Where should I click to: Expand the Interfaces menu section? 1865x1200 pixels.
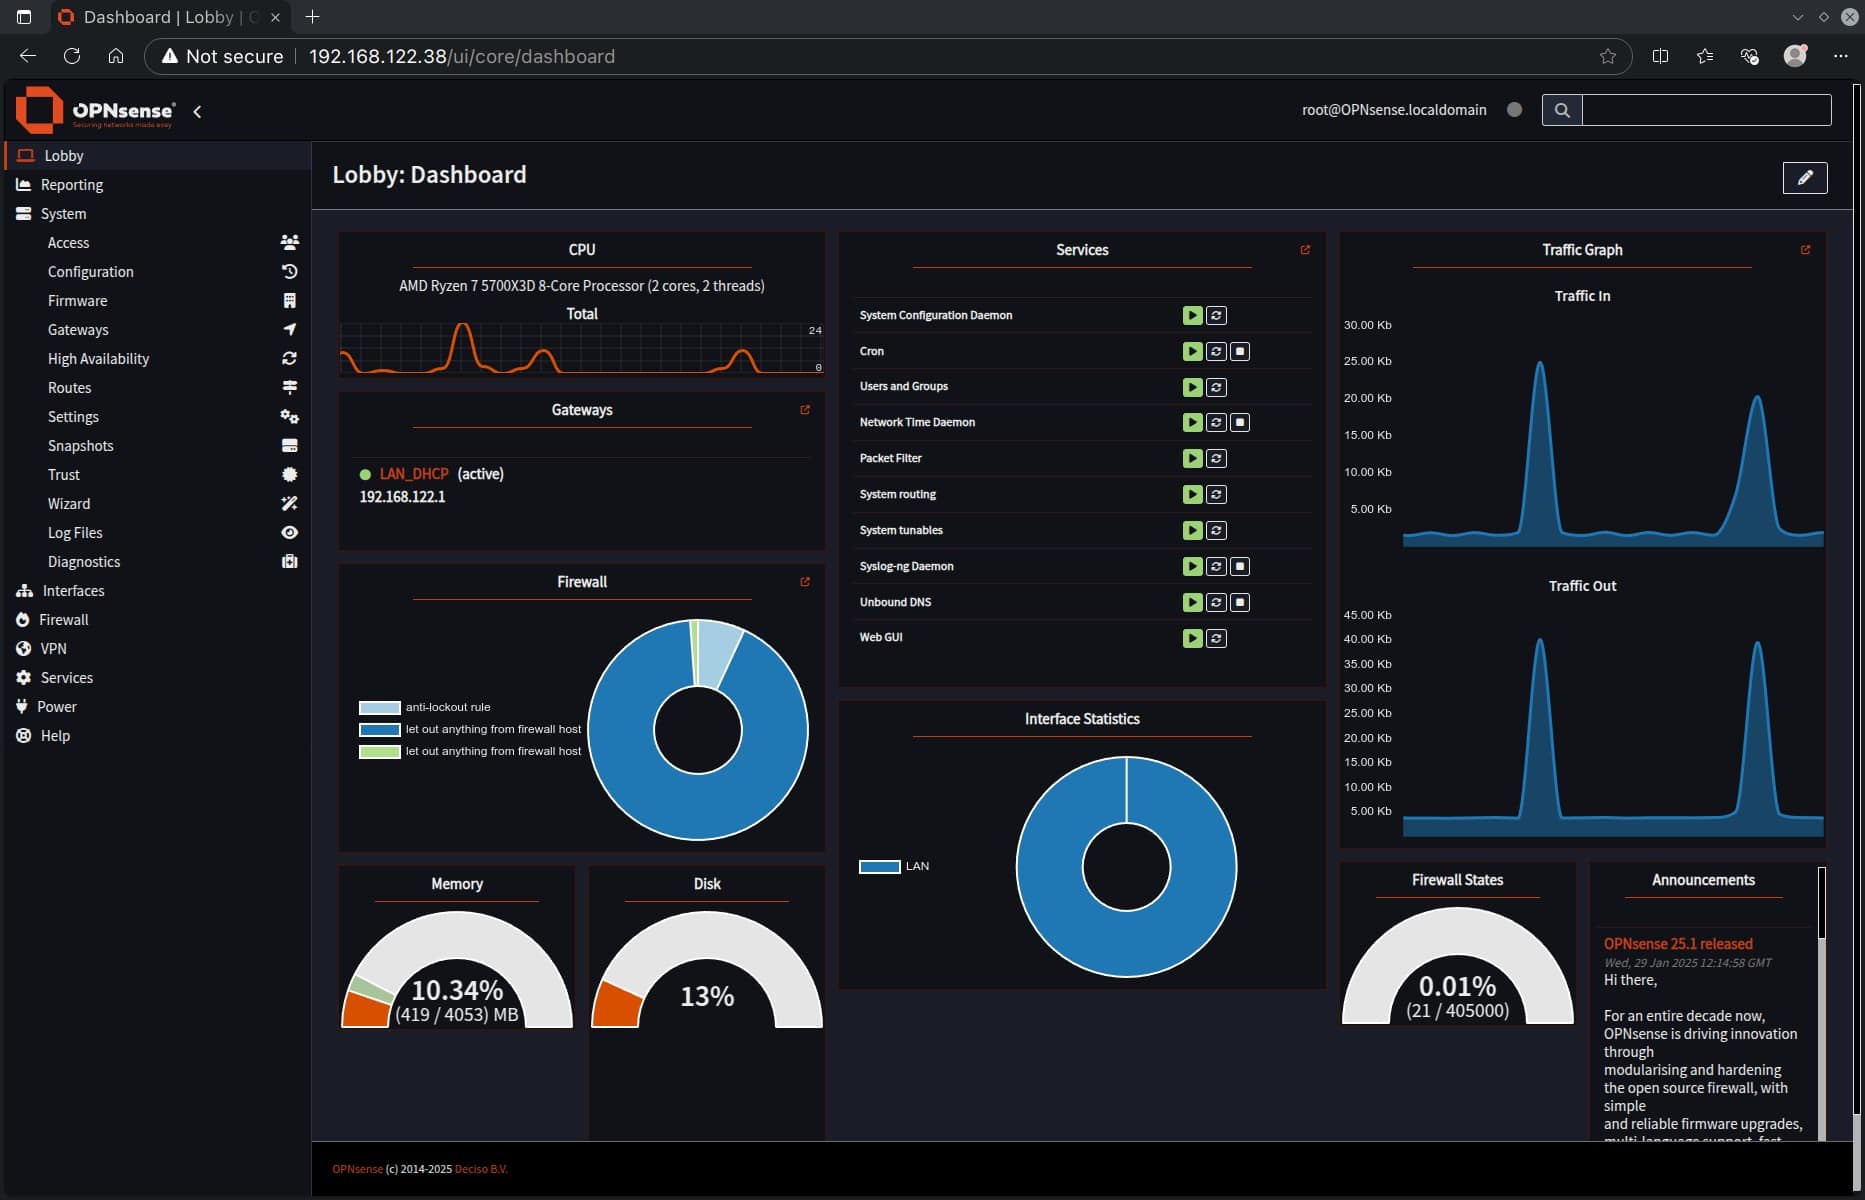pyautogui.click(x=73, y=590)
